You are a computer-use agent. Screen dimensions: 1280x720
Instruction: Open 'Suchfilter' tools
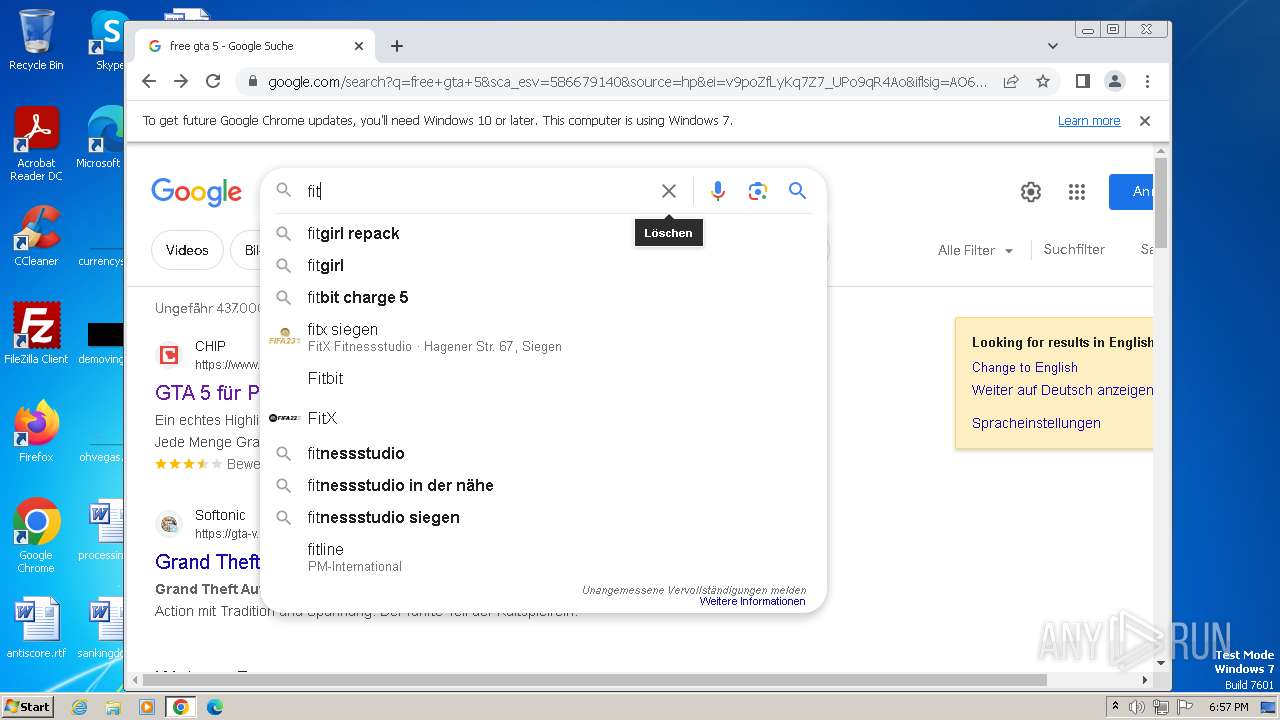[x=1074, y=249]
